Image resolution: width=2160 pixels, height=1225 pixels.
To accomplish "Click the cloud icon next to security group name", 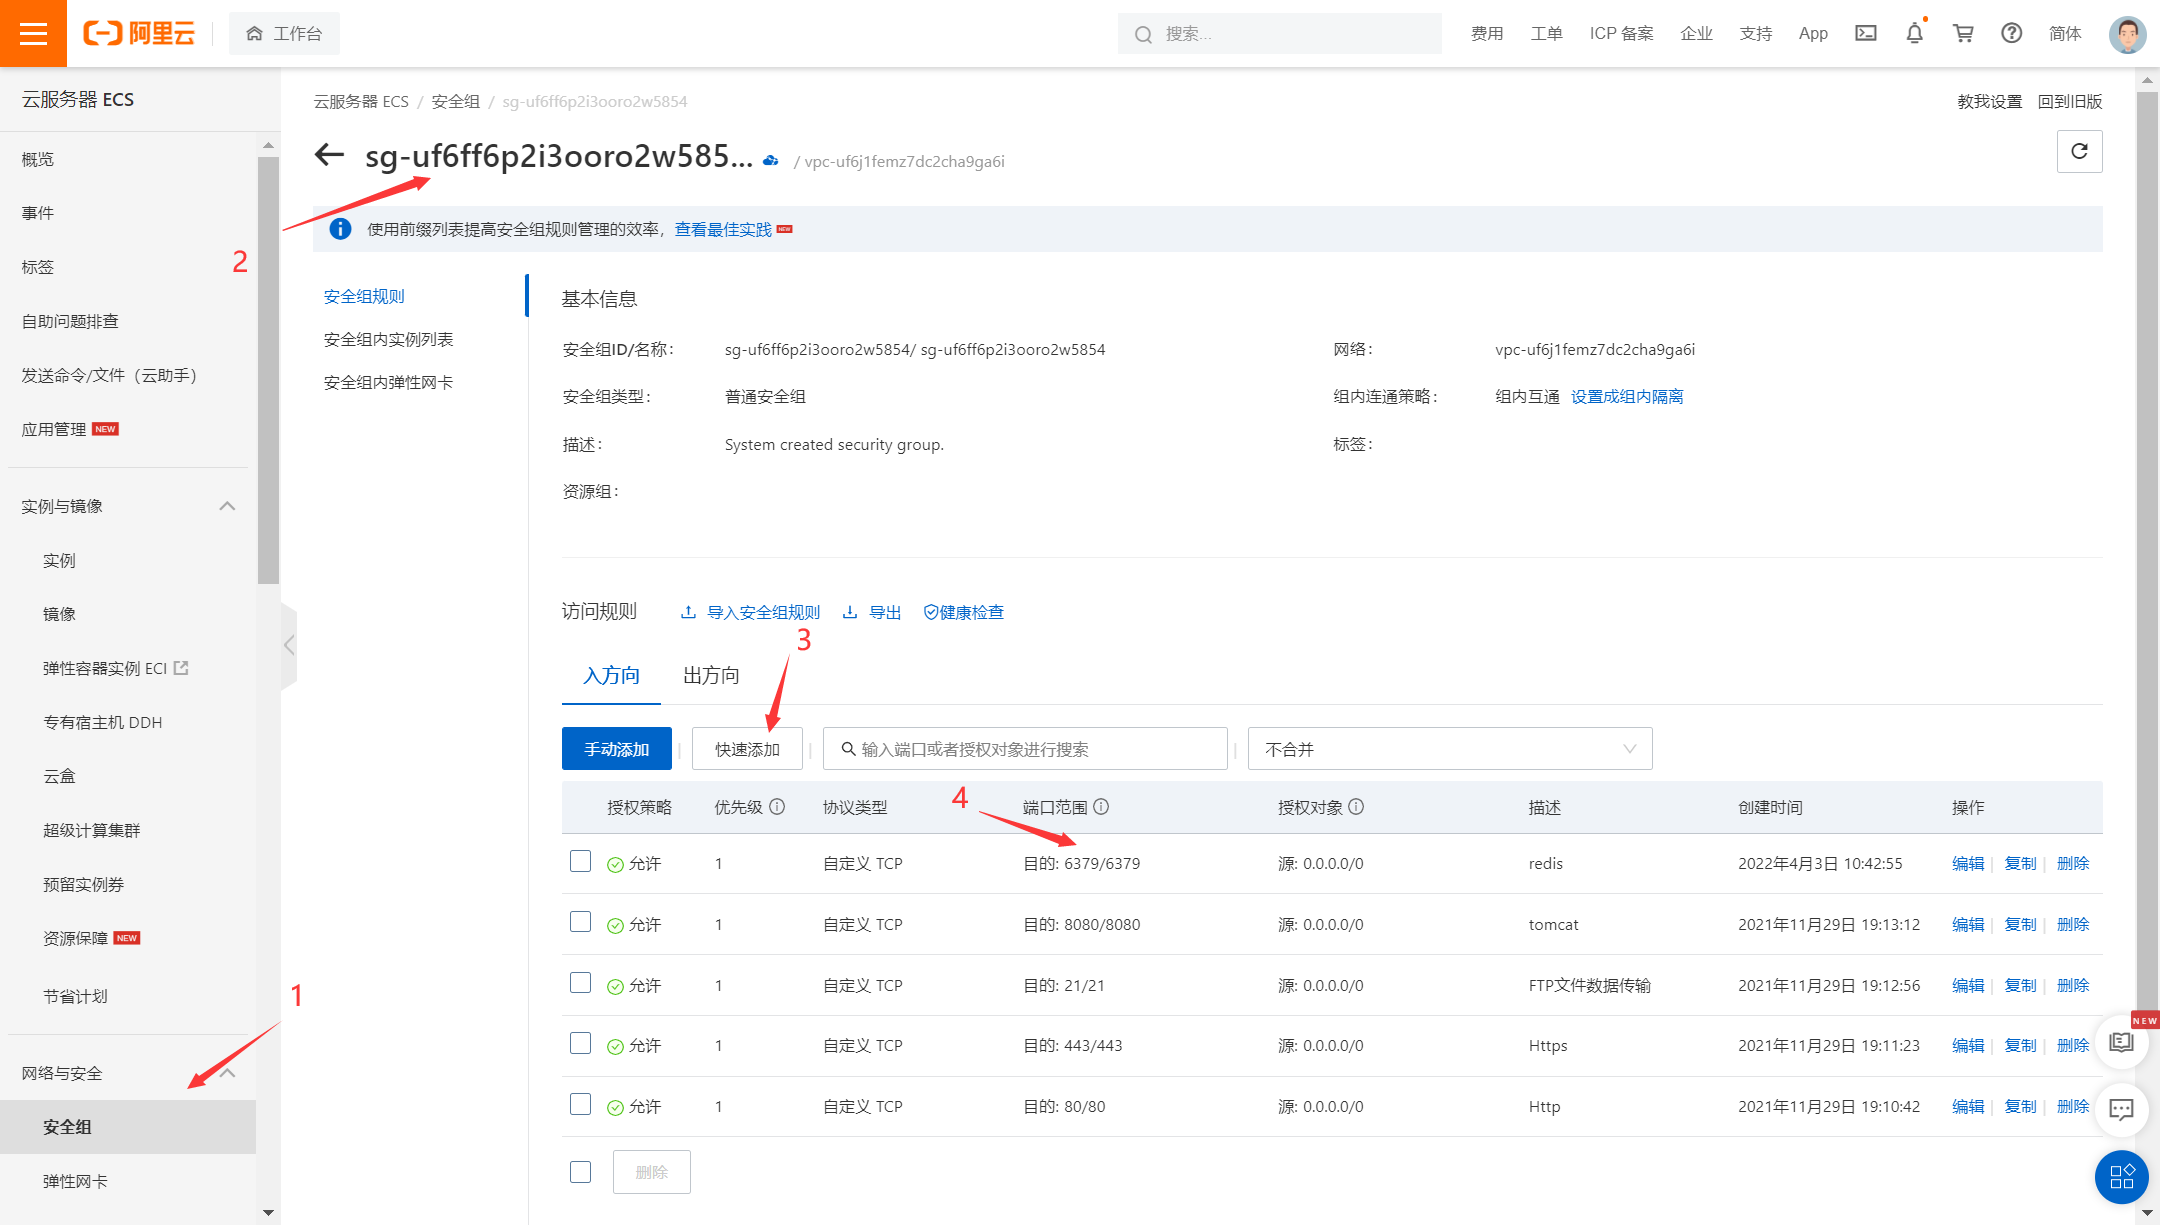I will tap(770, 160).
